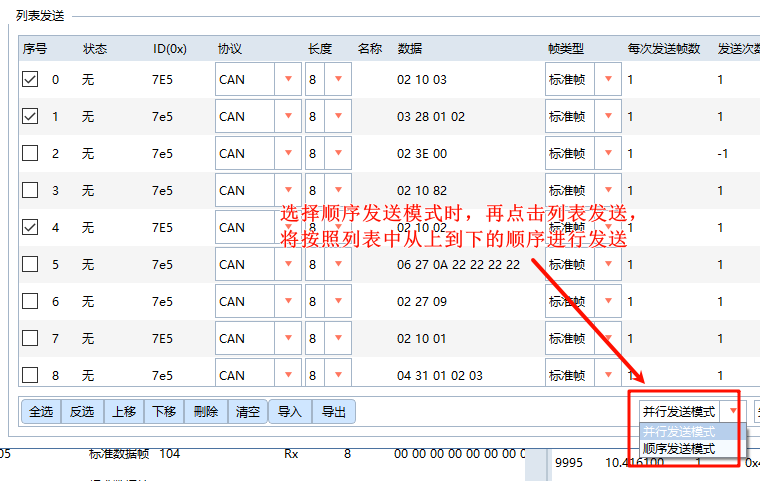Image resolution: width=760 pixels, height=481 pixels.
Task: Click the 序号 column header
Action: [35, 48]
